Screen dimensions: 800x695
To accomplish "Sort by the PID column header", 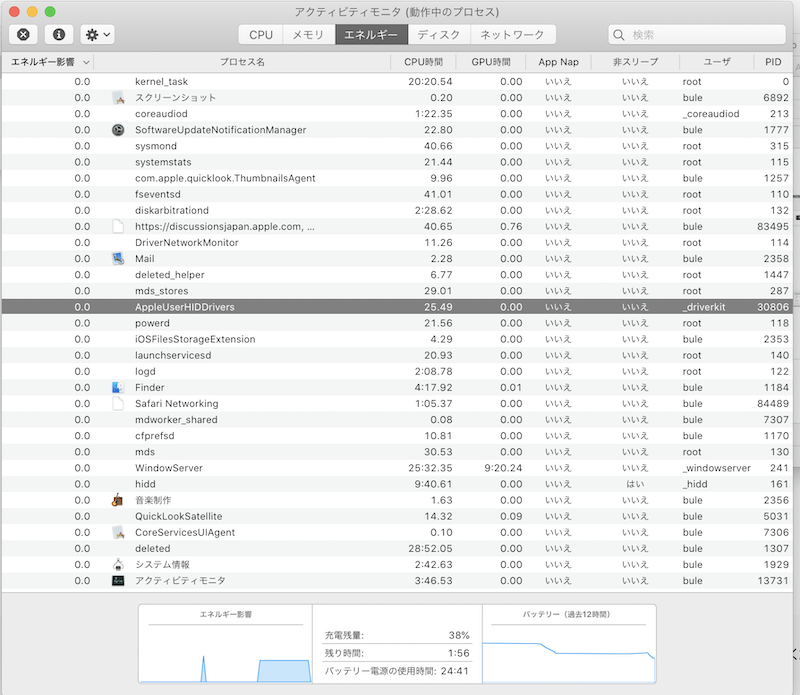I will tap(772, 62).
